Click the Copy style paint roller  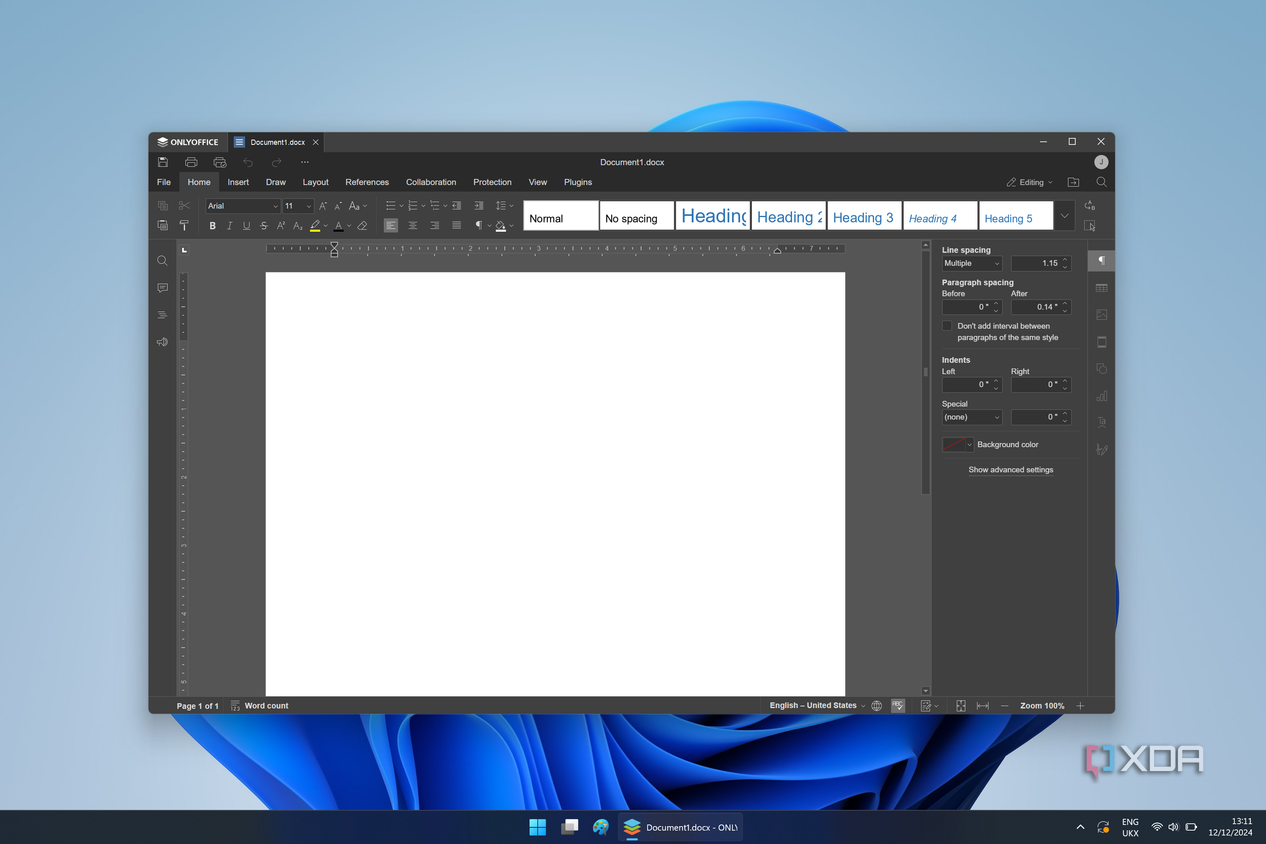pos(184,226)
